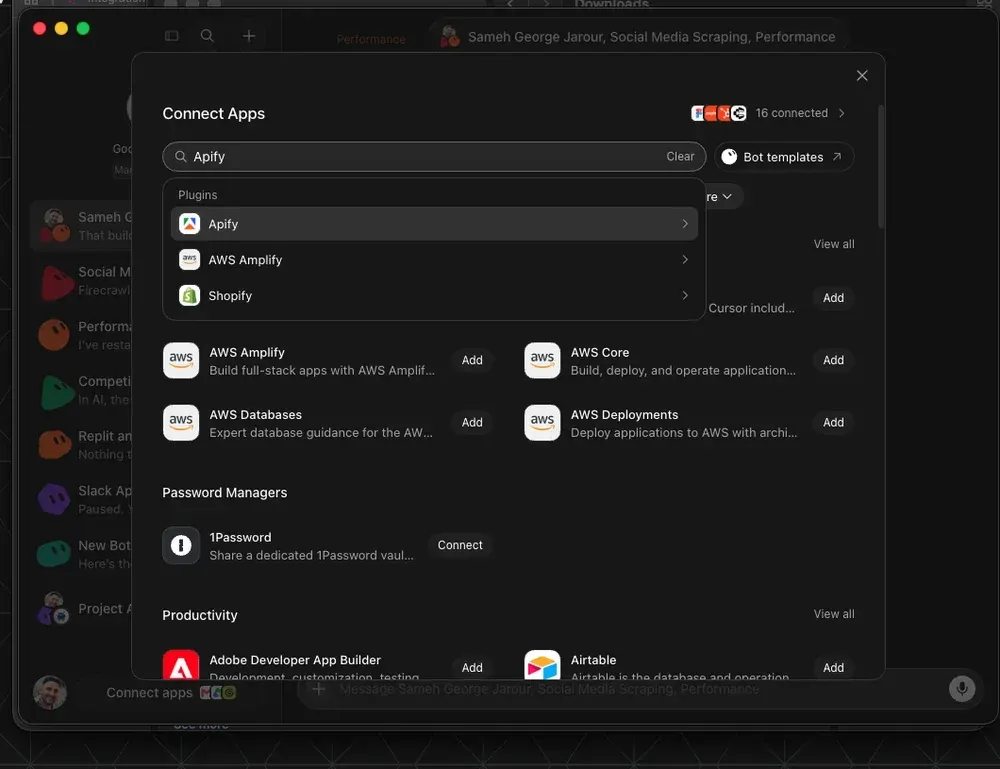This screenshot has width=1000, height=769.
Task: Click the orange Performa bot avatar
Action: click(54, 335)
